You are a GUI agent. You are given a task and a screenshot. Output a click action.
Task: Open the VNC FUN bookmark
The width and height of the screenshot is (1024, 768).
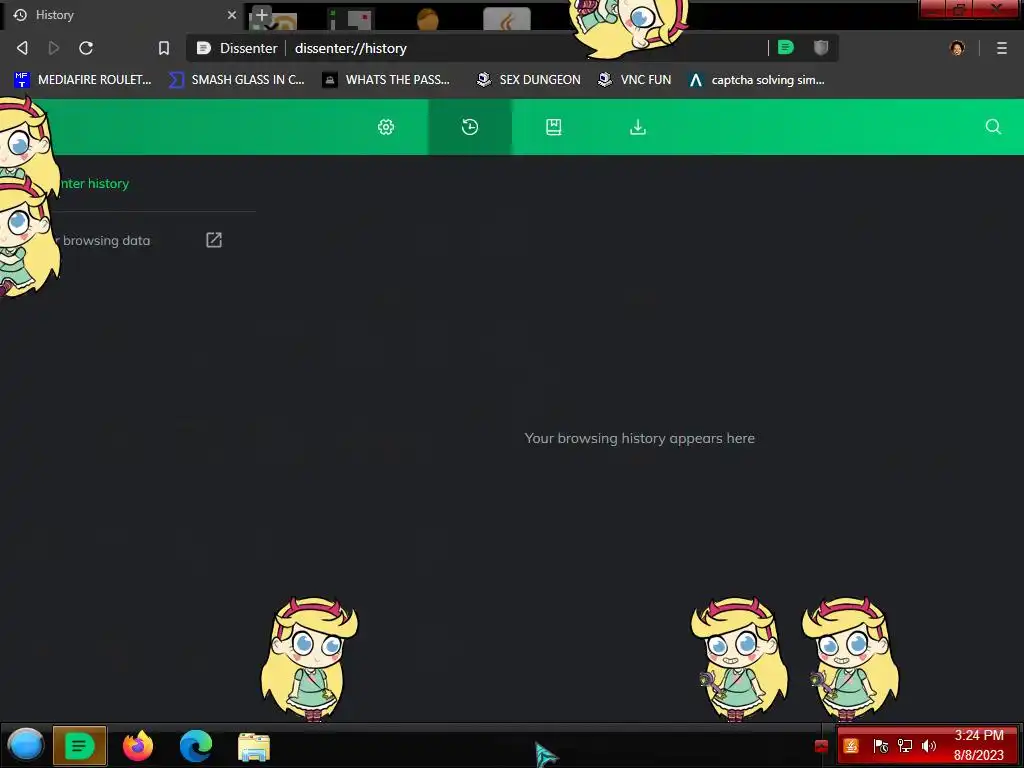(x=635, y=80)
